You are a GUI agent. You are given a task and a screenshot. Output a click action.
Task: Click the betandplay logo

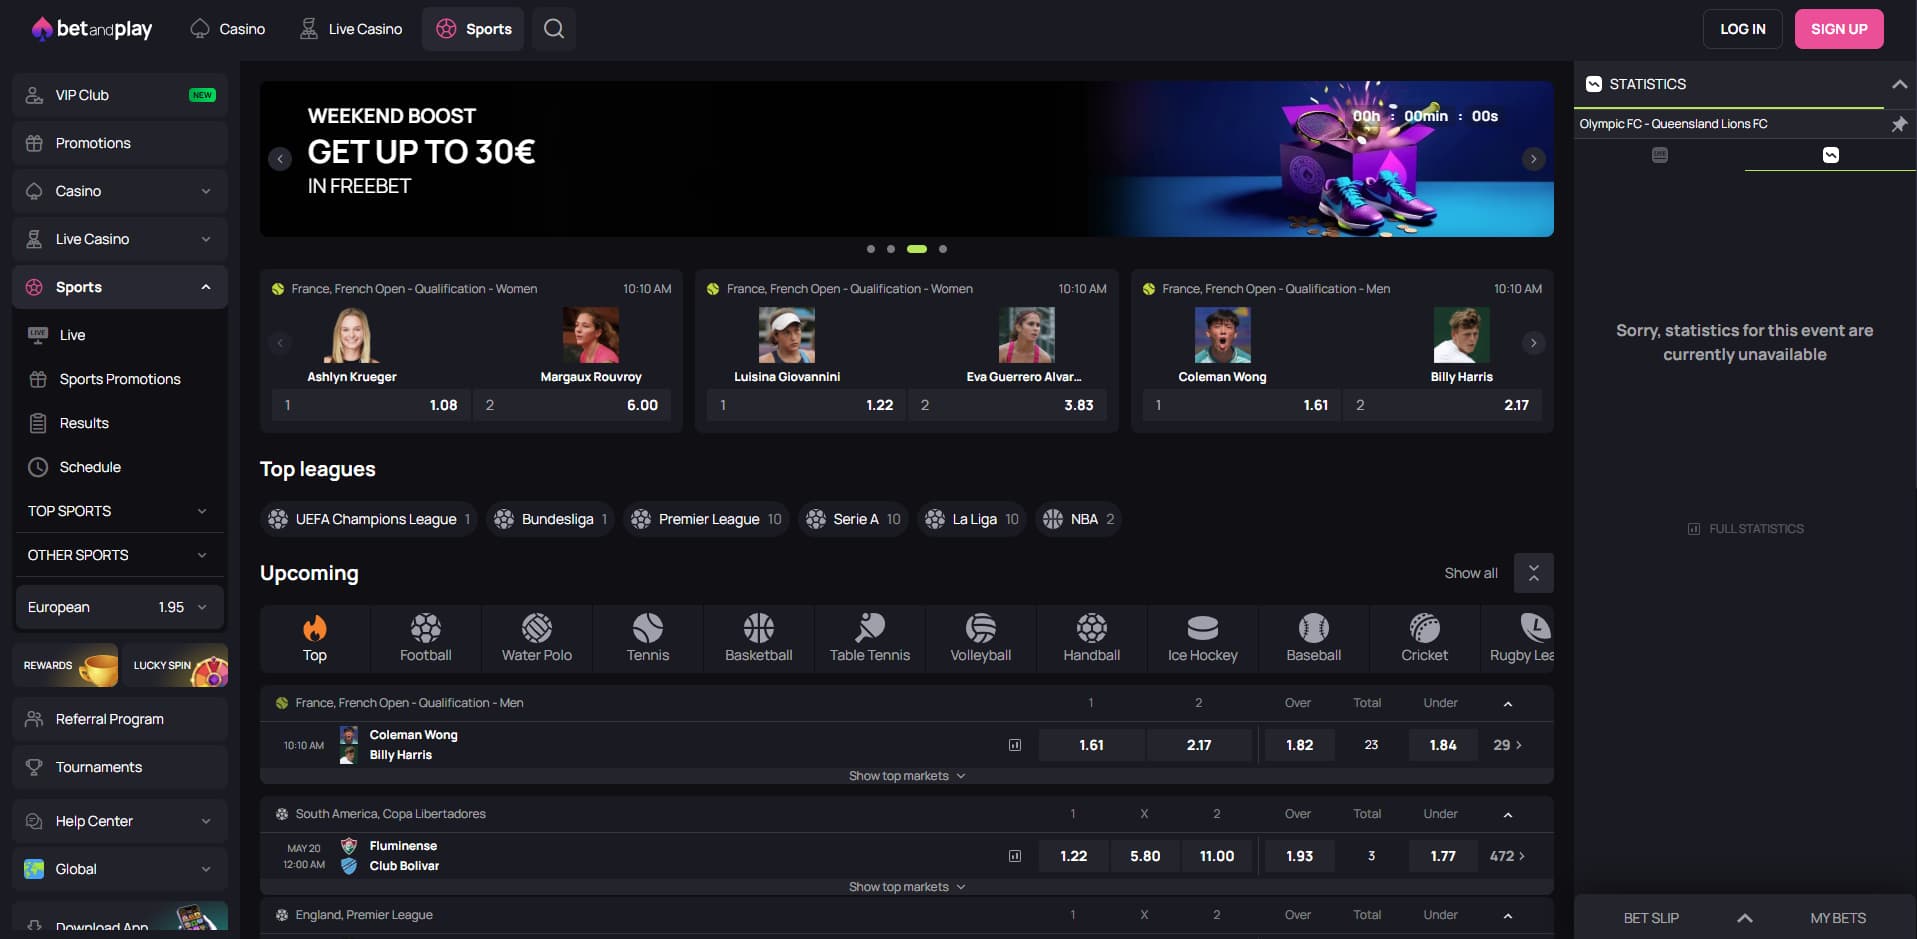click(x=92, y=29)
